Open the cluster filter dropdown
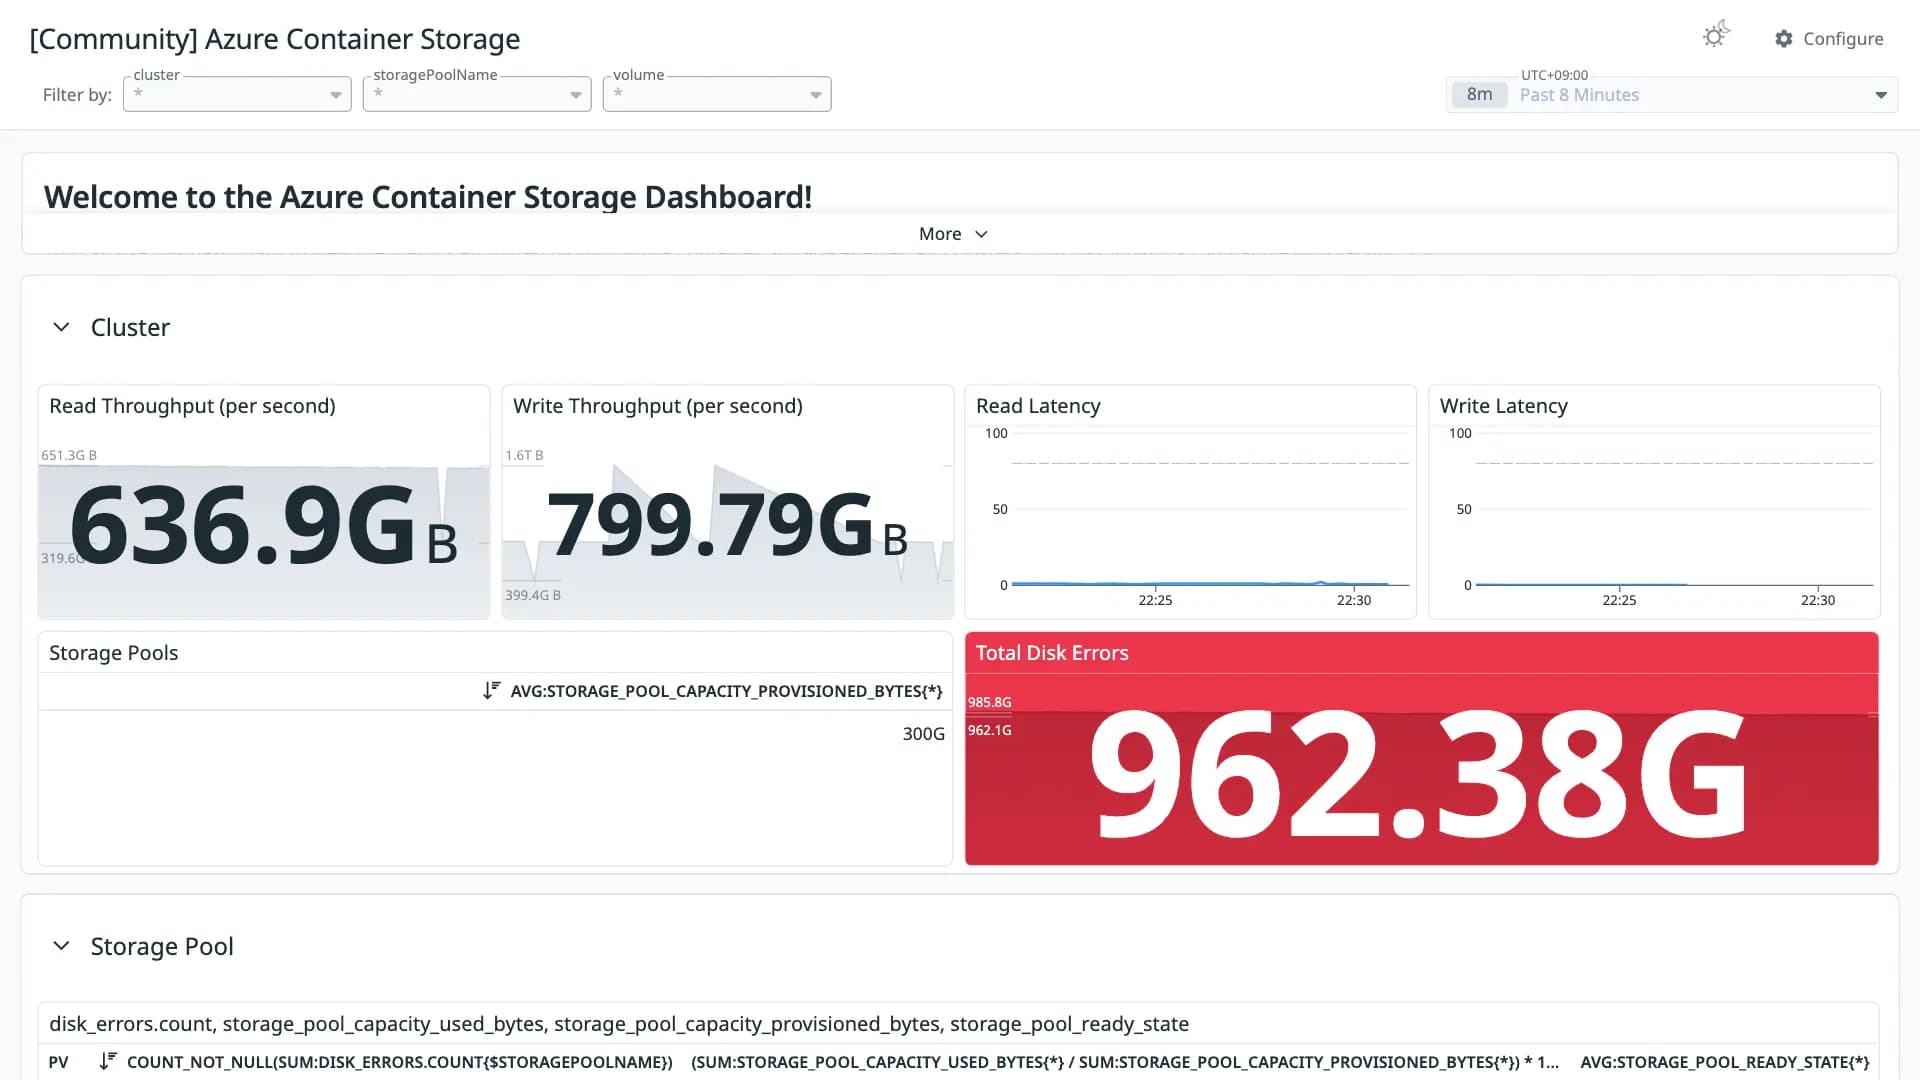Viewport: 1920px width, 1080px height. [237, 94]
